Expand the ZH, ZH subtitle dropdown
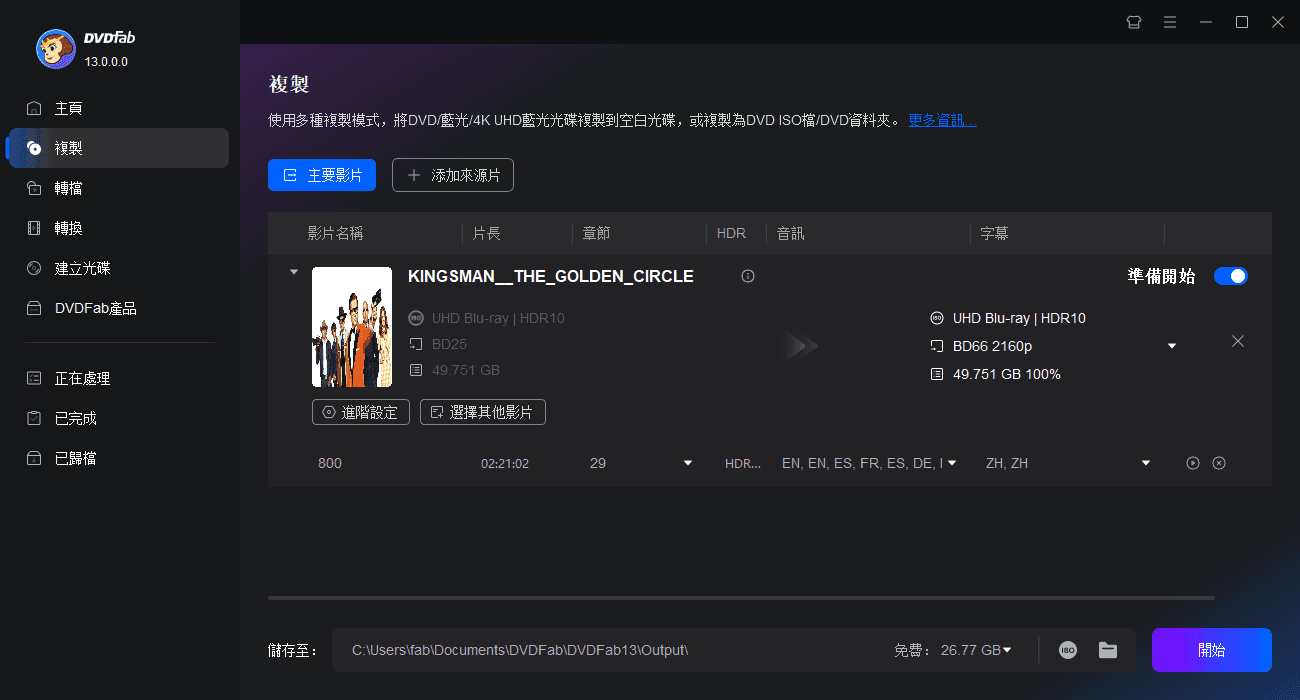Viewport: 1300px width, 700px height. [x=1146, y=463]
